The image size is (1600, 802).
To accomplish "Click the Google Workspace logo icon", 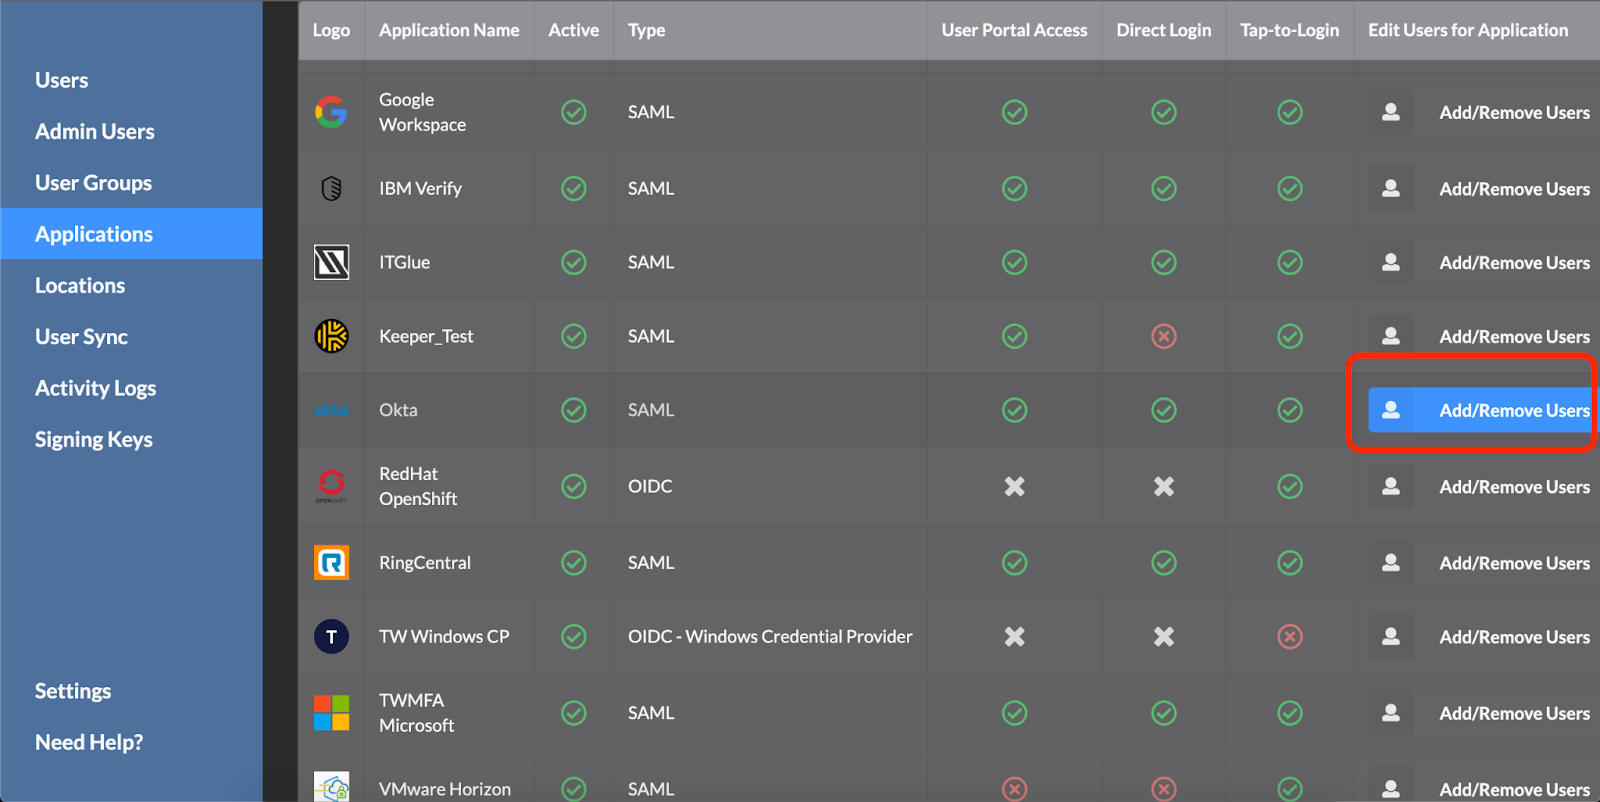I will [x=331, y=112].
